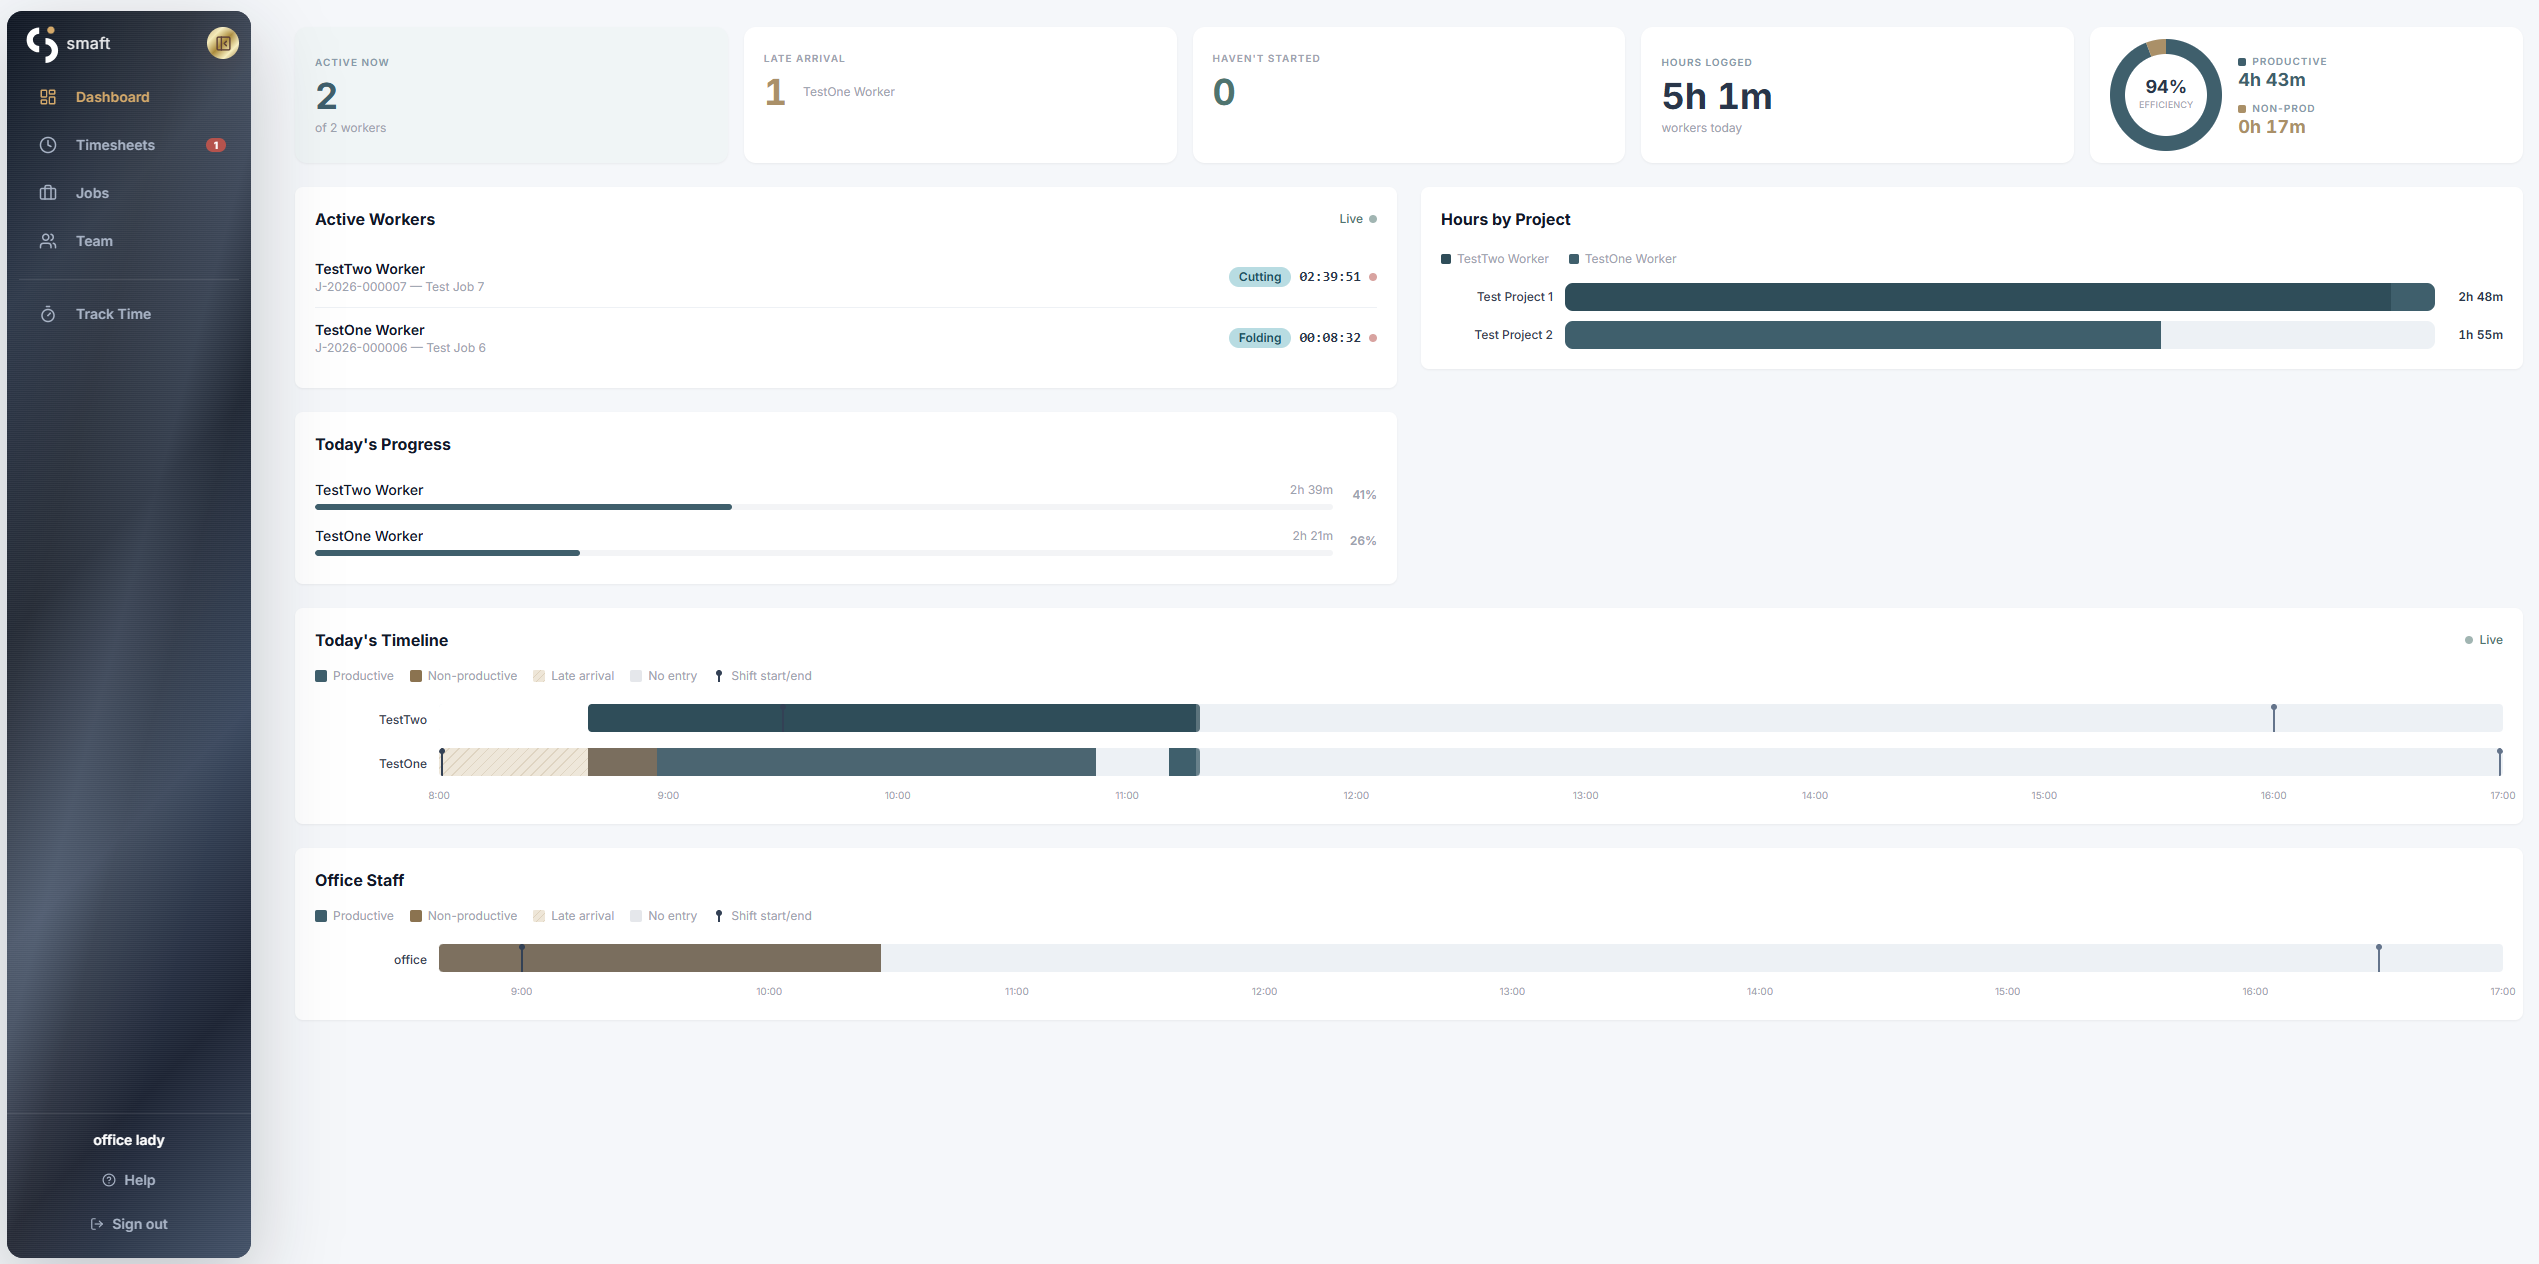Click the Dashboard grid icon
Screen dimensions: 2539x1264
(x=48, y=97)
